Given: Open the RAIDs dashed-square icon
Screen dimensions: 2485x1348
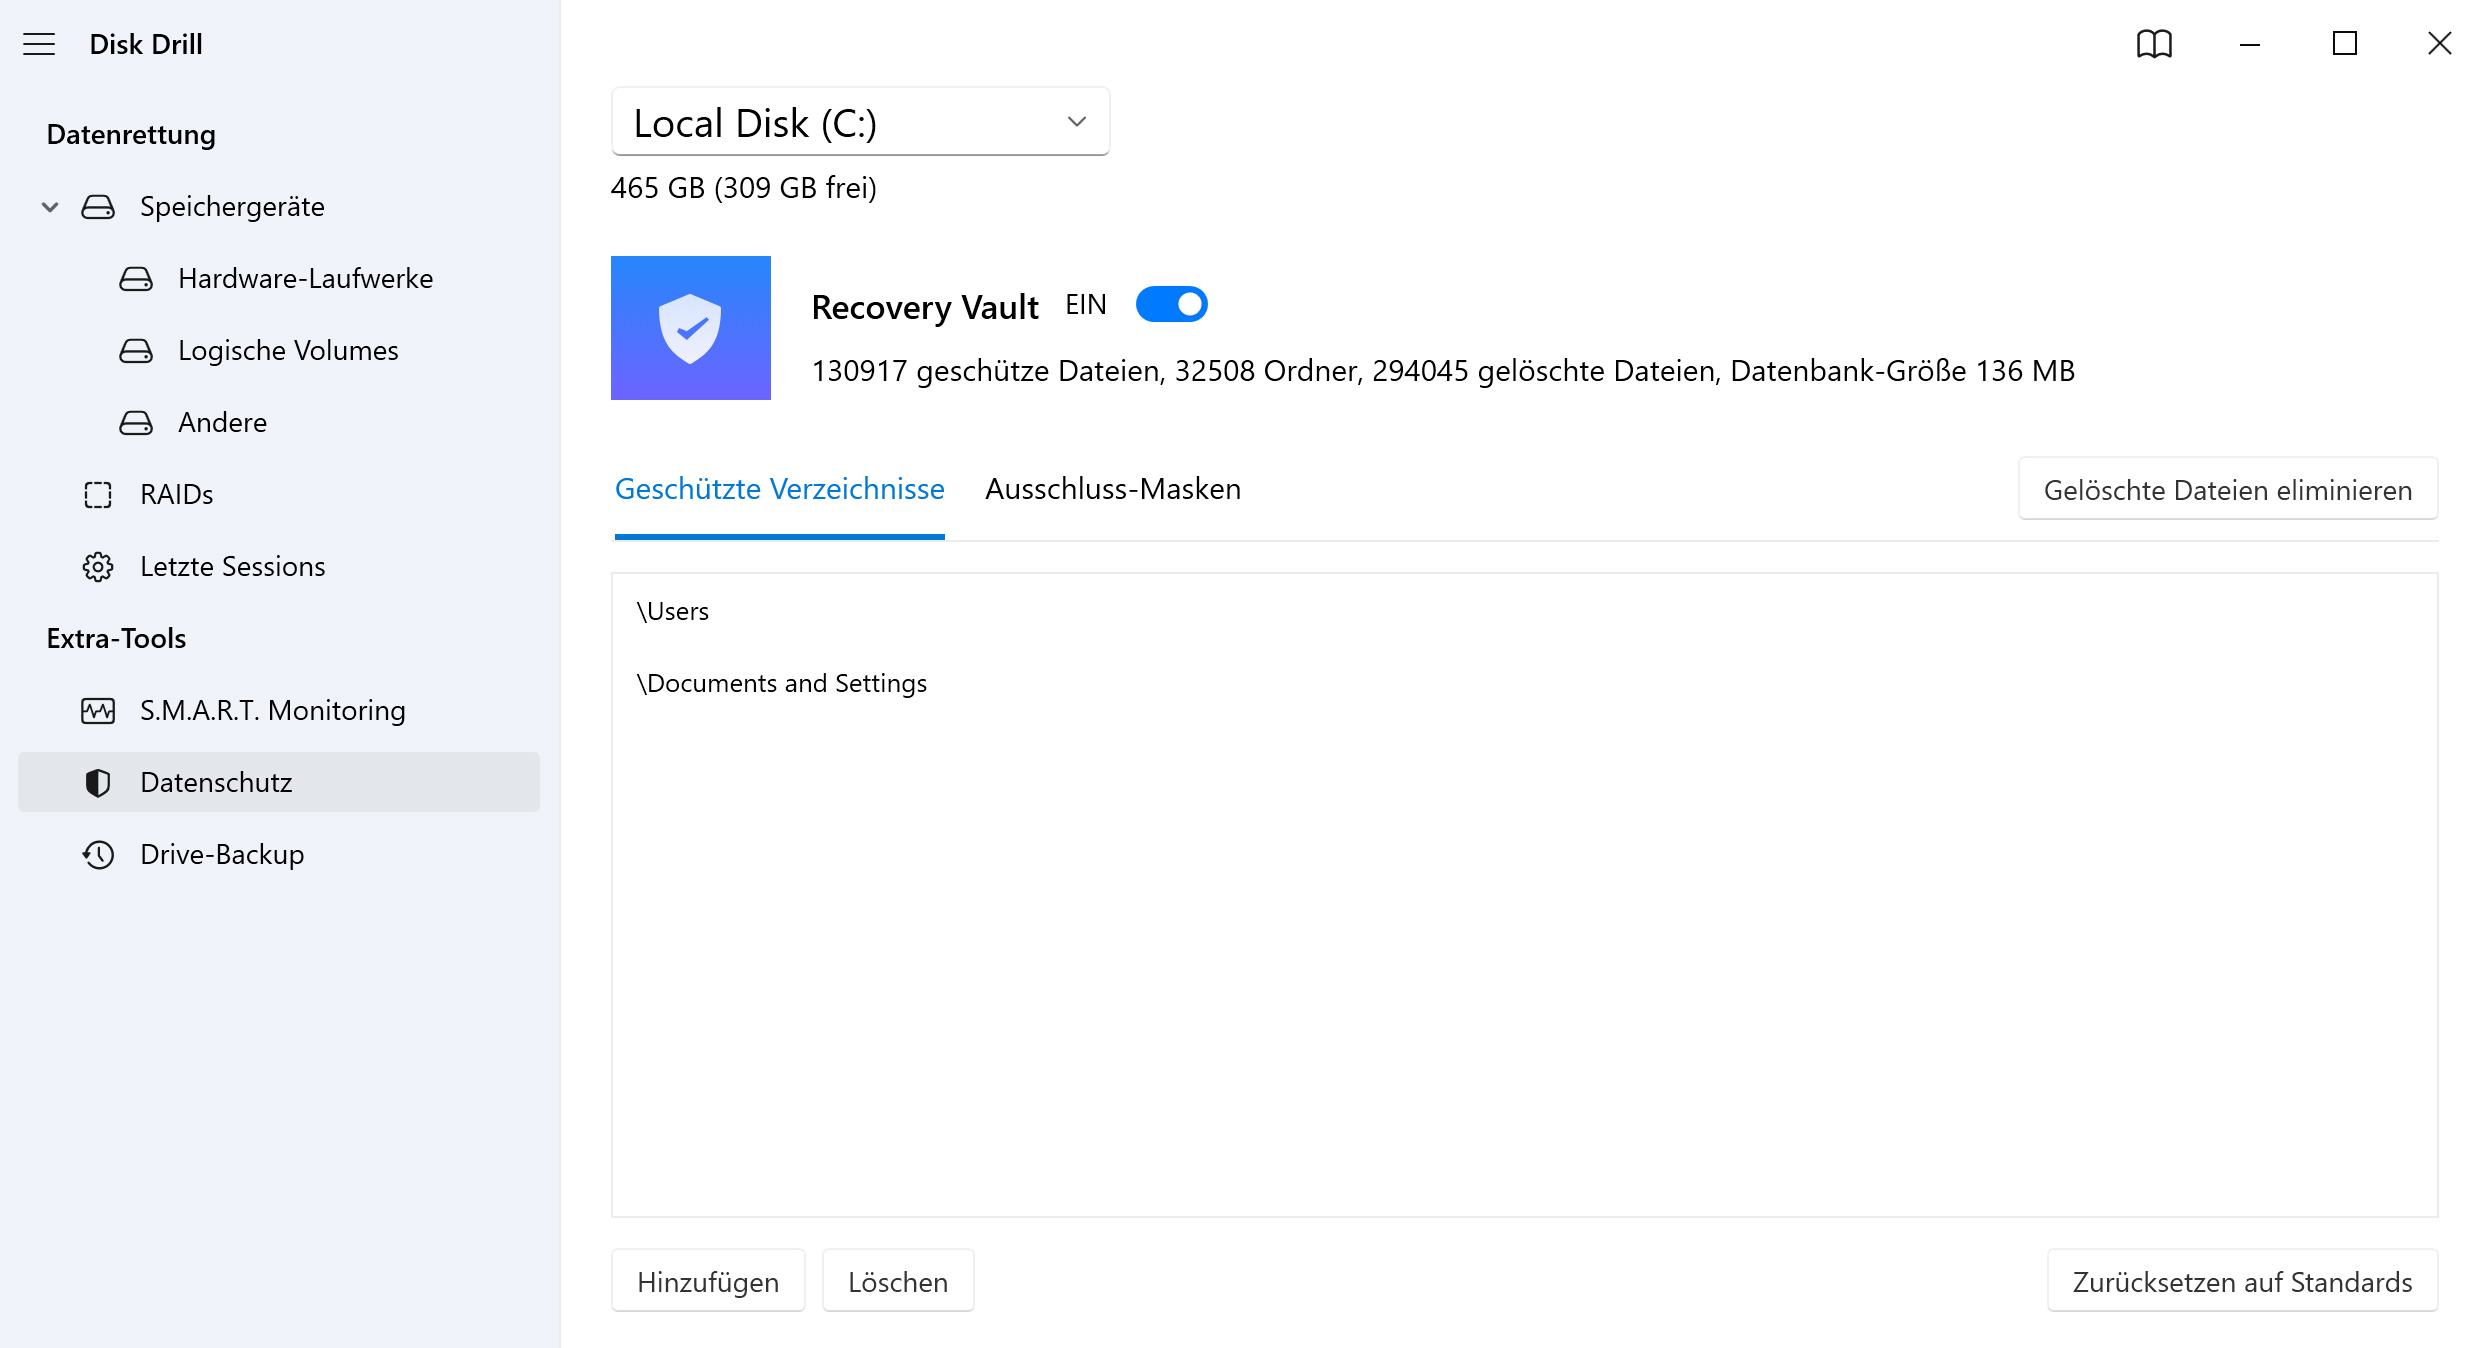Looking at the screenshot, I should 98,495.
